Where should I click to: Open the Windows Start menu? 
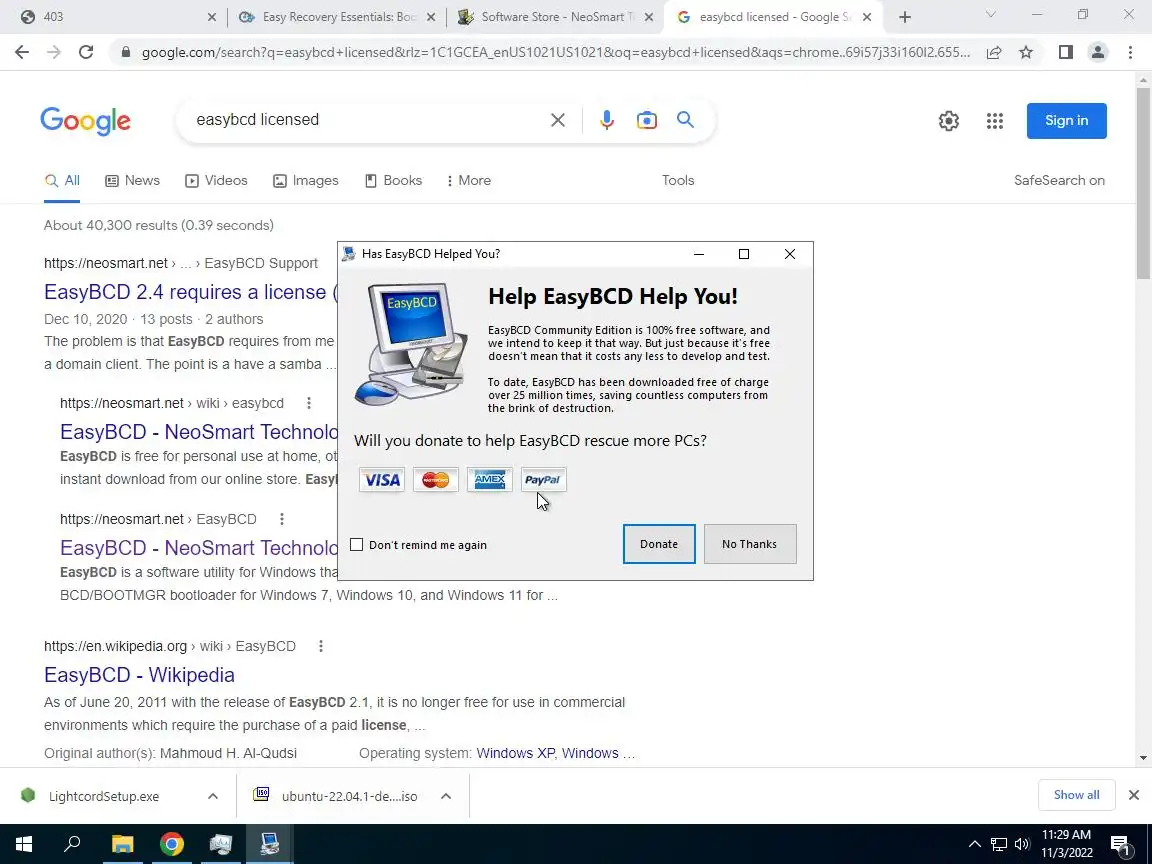24,844
